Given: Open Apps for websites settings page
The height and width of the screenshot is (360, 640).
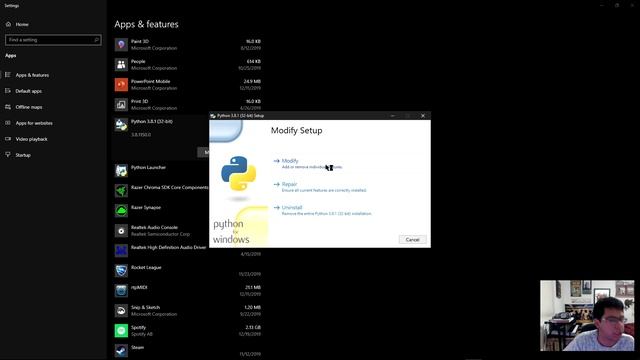Looking at the screenshot, I should (34, 123).
